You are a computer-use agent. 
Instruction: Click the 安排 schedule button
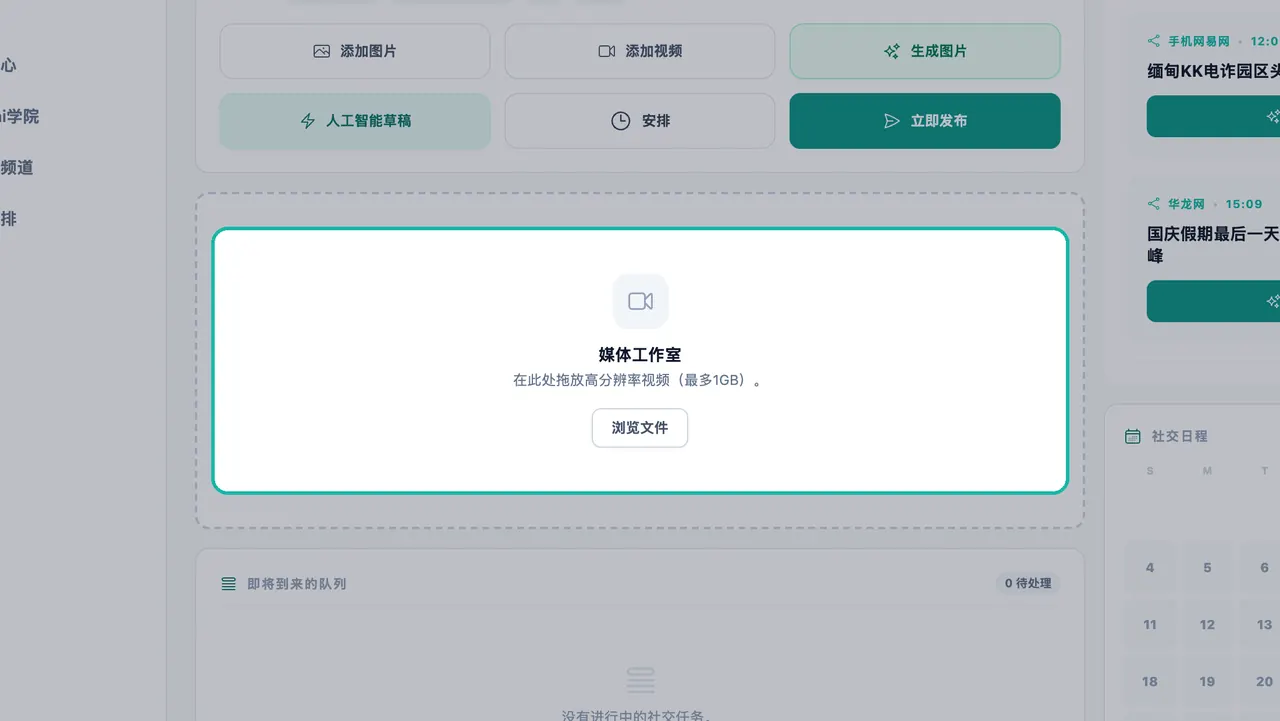[640, 121]
